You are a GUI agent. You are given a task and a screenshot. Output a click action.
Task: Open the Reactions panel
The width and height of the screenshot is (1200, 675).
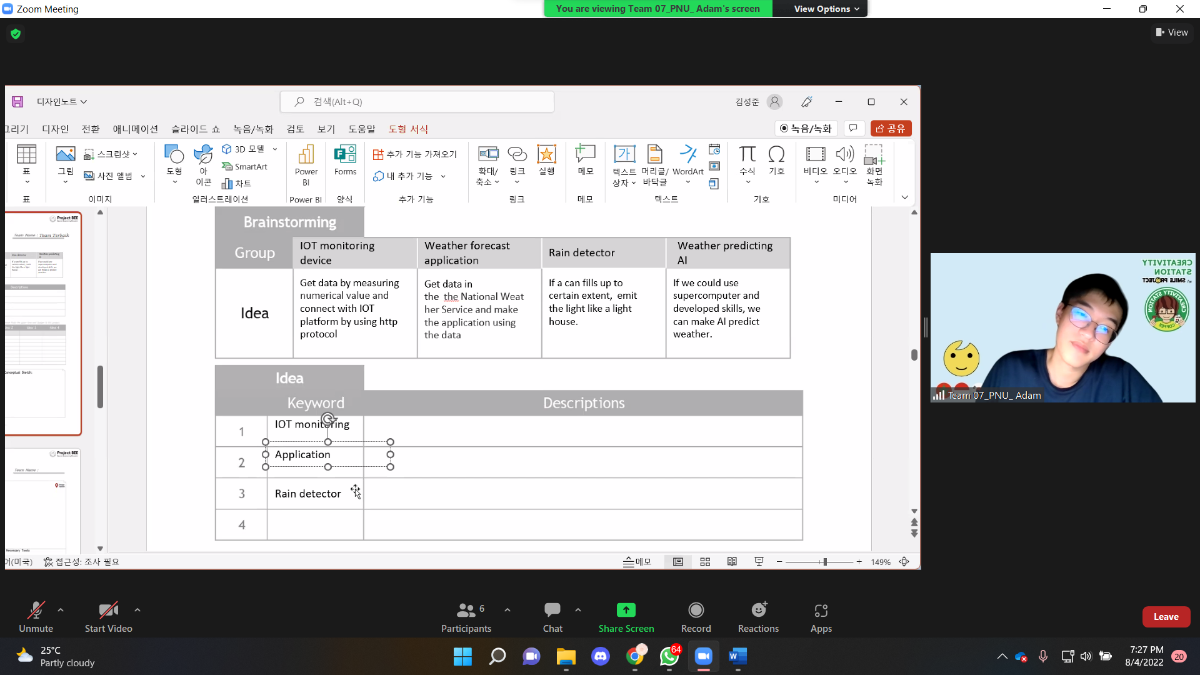[x=758, y=611]
